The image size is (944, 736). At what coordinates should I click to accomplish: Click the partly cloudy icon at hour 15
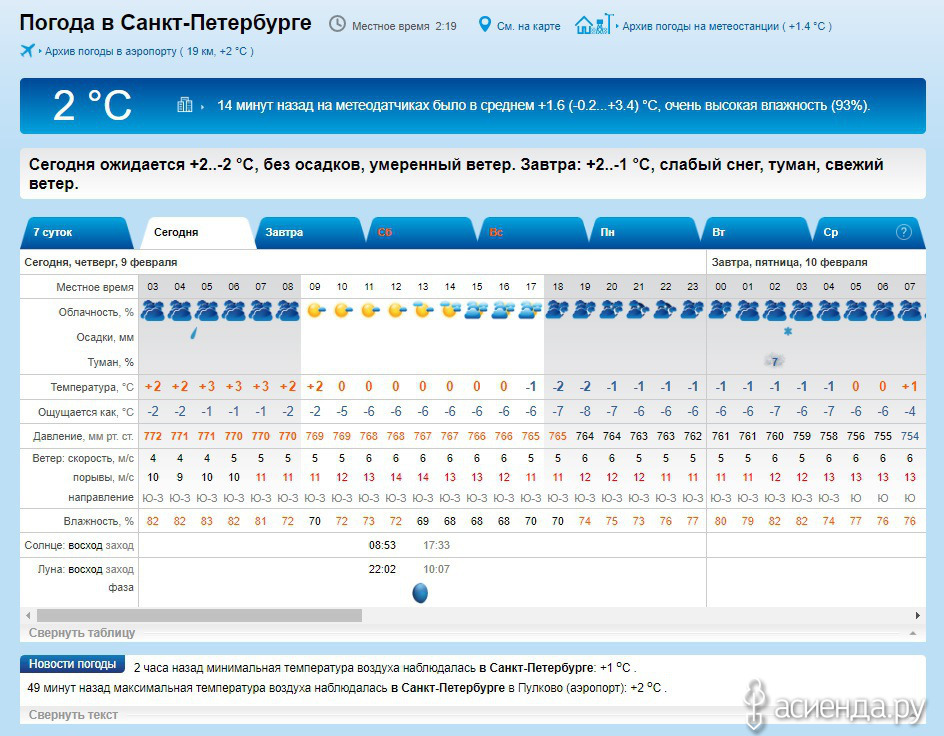pyautogui.click(x=477, y=311)
